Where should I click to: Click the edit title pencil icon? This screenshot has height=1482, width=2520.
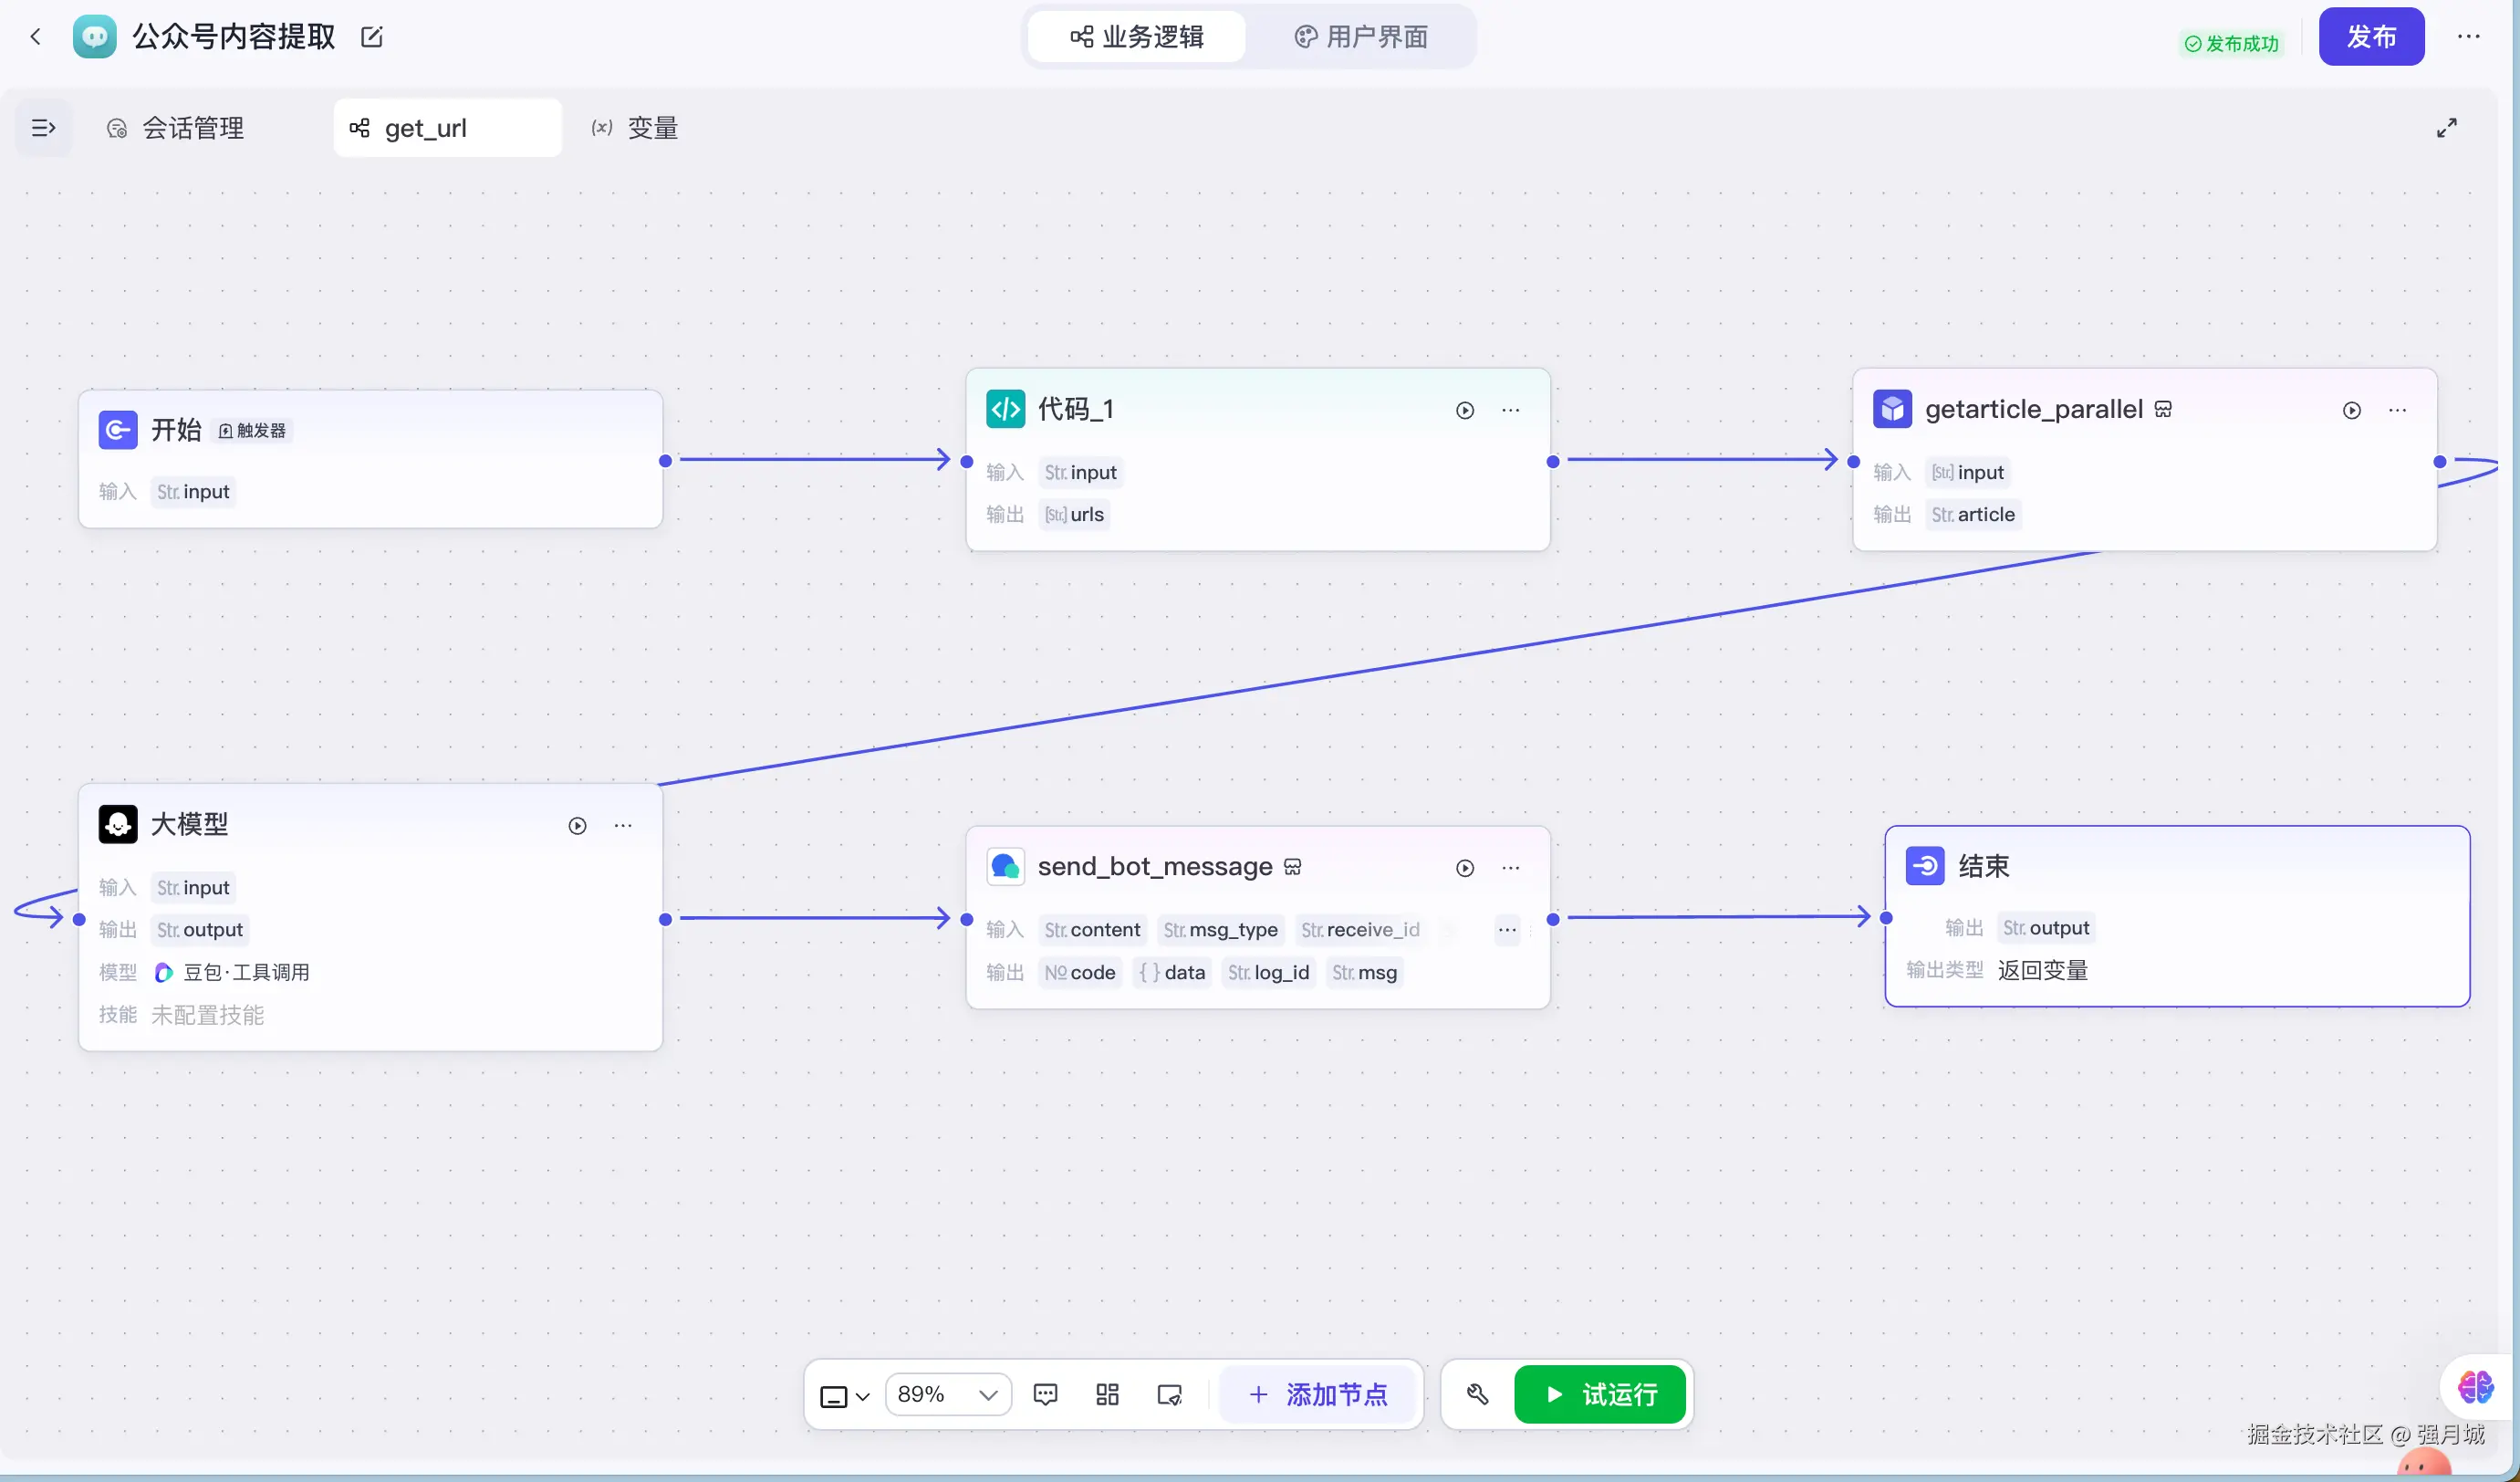[x=371, y=37]
